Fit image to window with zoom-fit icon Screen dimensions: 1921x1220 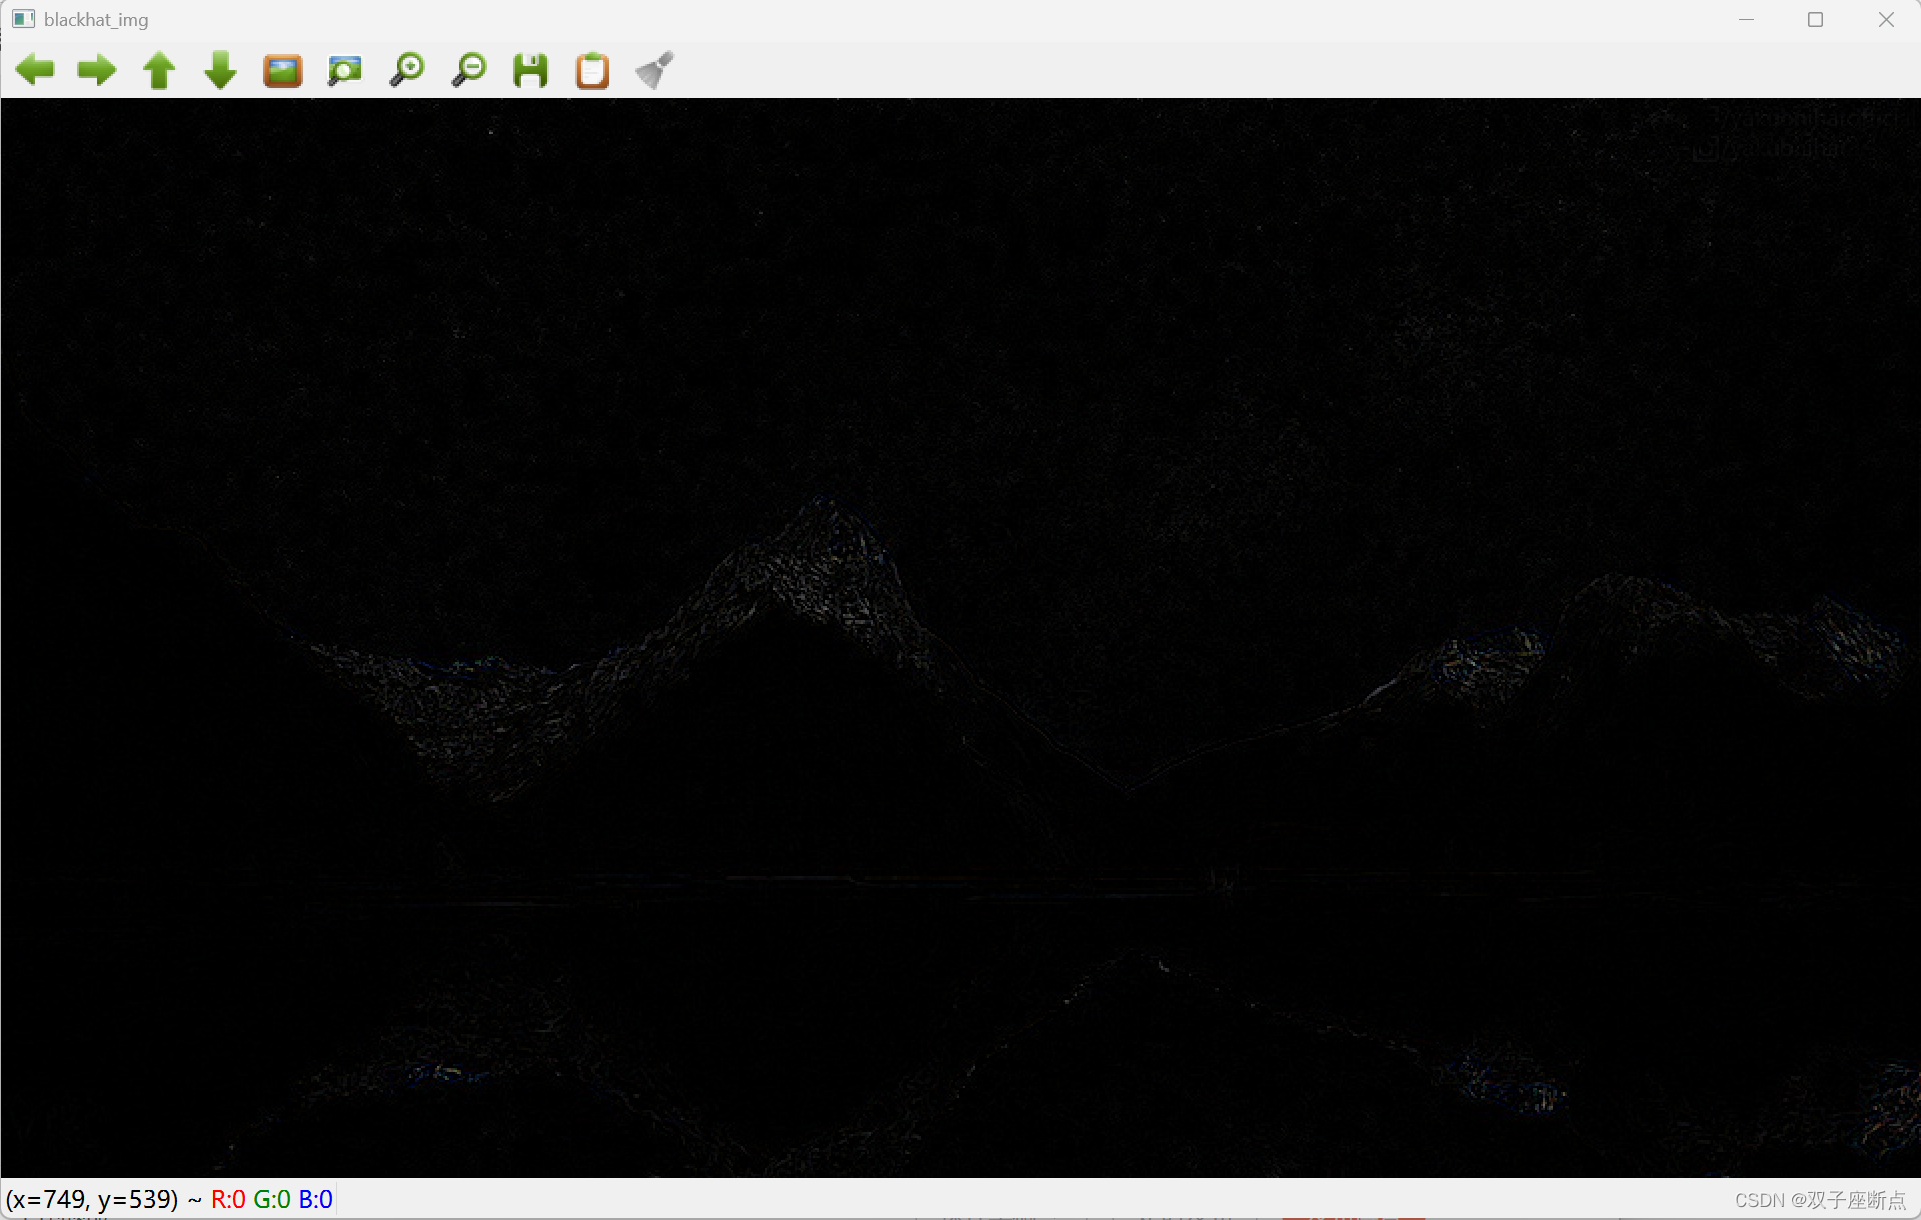pyautogui.click(x=345, y=70)
